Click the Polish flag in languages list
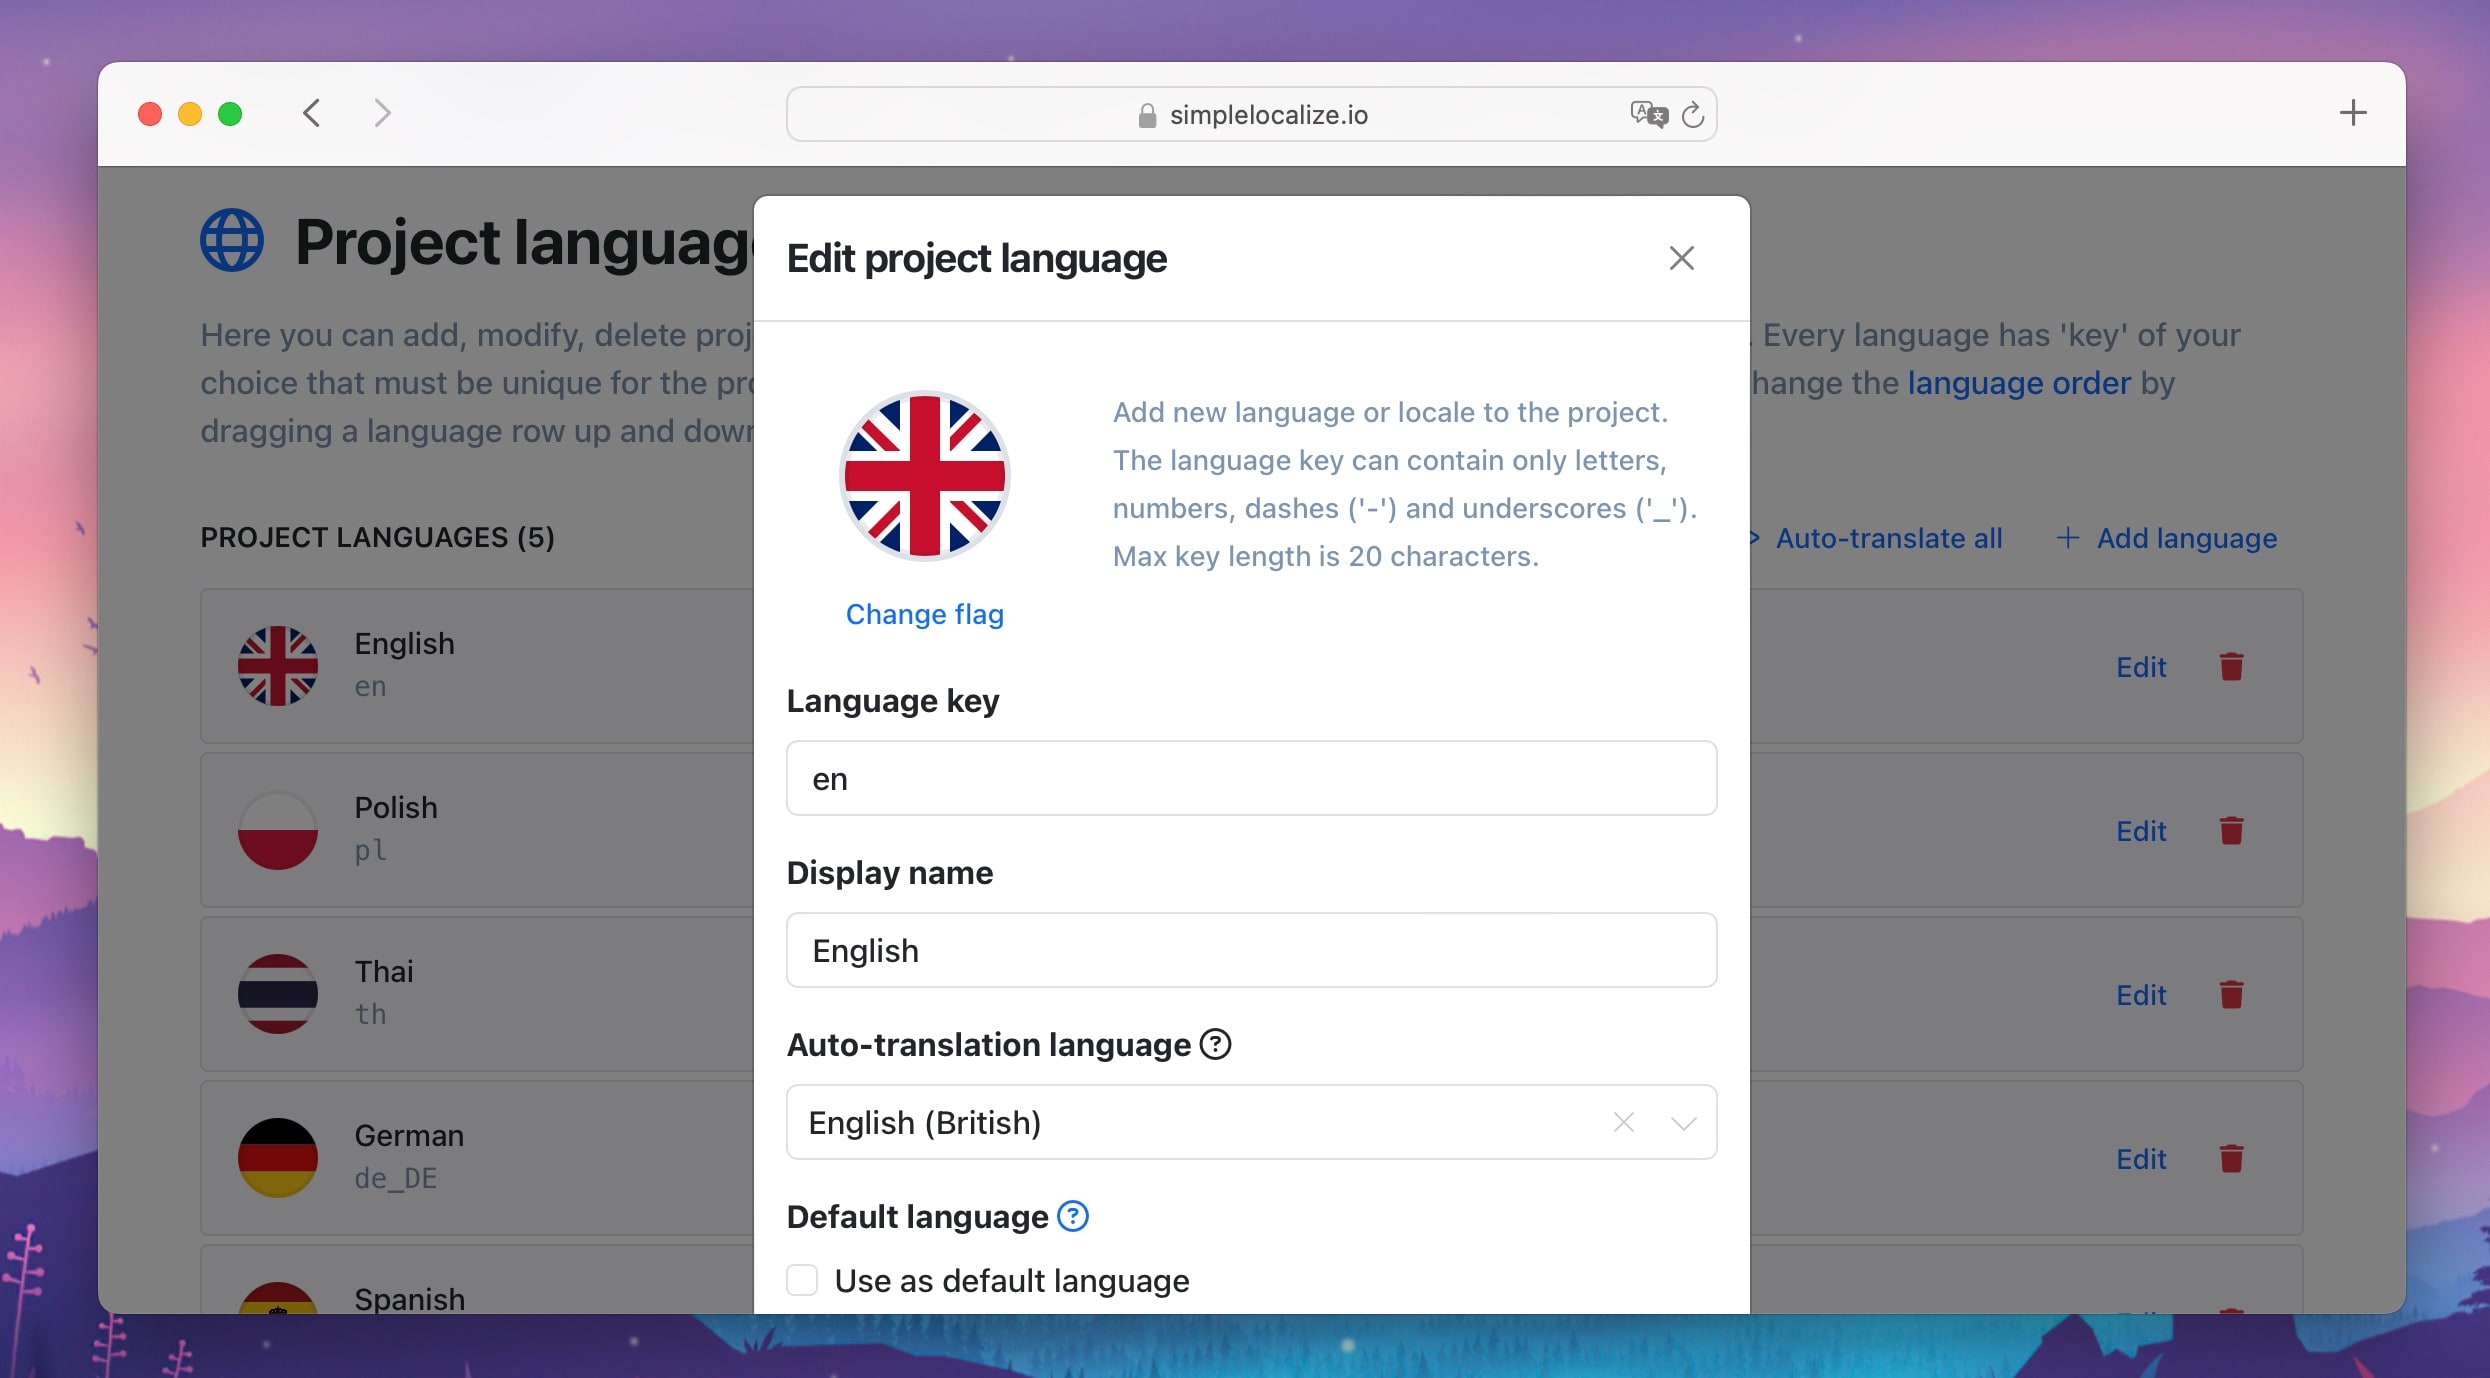 coord(278,830)
